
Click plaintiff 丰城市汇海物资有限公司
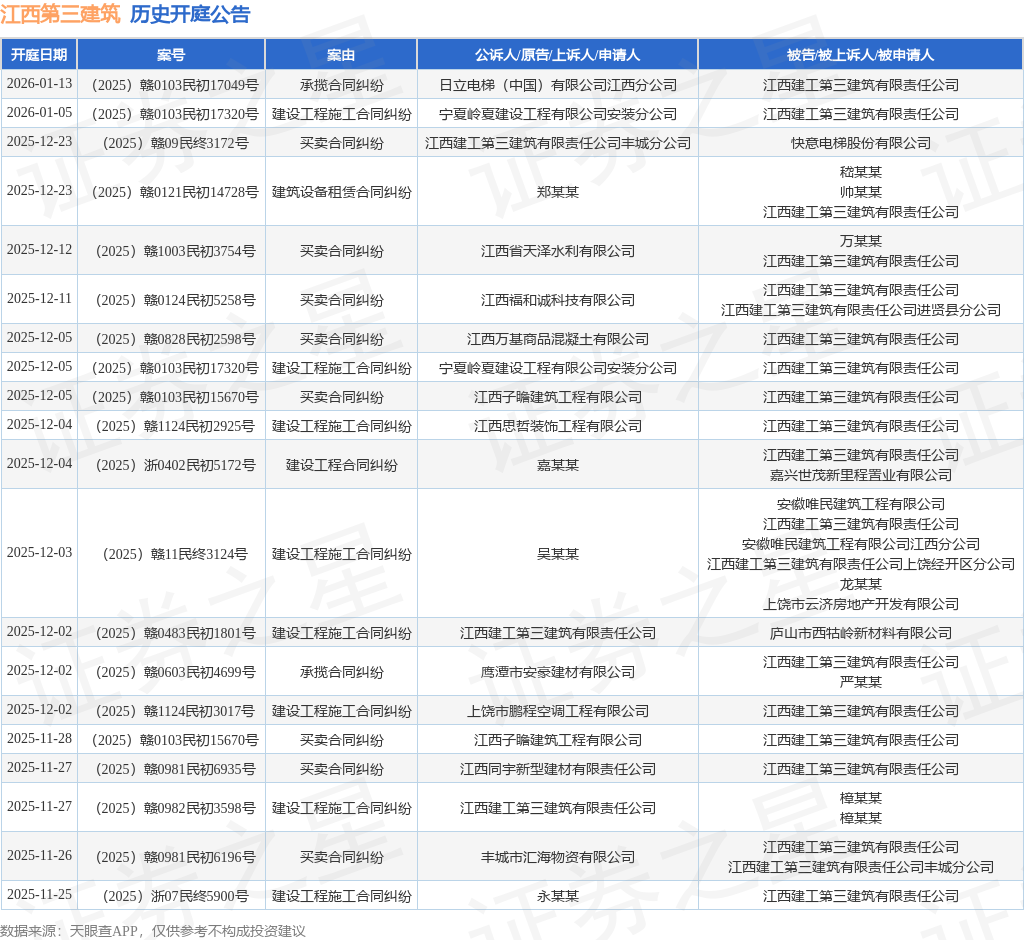pyautogui.click(x=558, y=857)
